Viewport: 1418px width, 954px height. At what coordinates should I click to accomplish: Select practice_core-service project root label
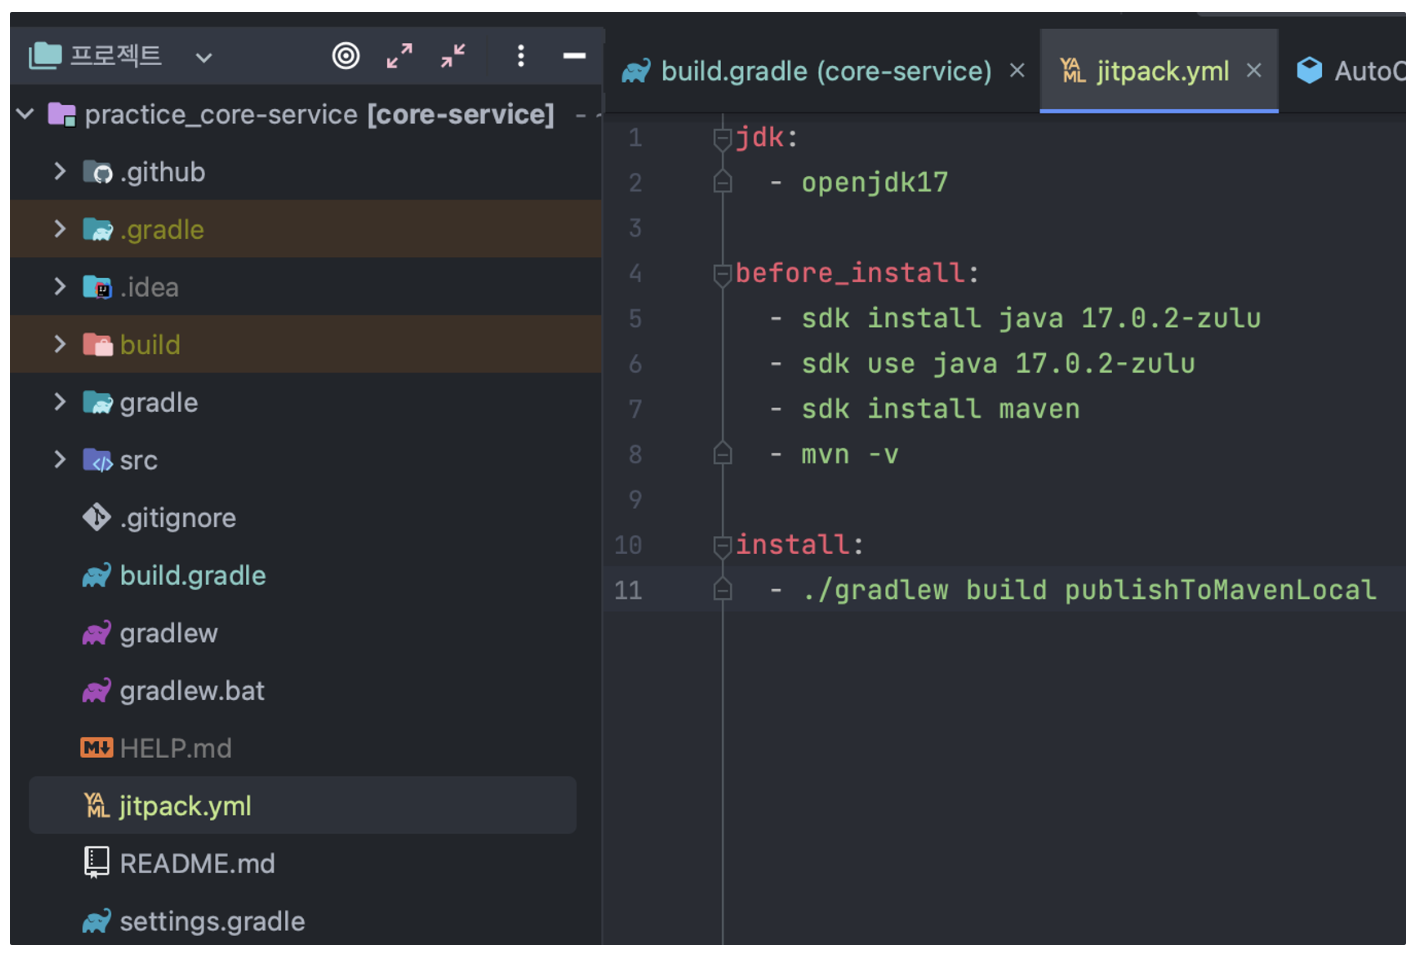(x=319, y=115)
